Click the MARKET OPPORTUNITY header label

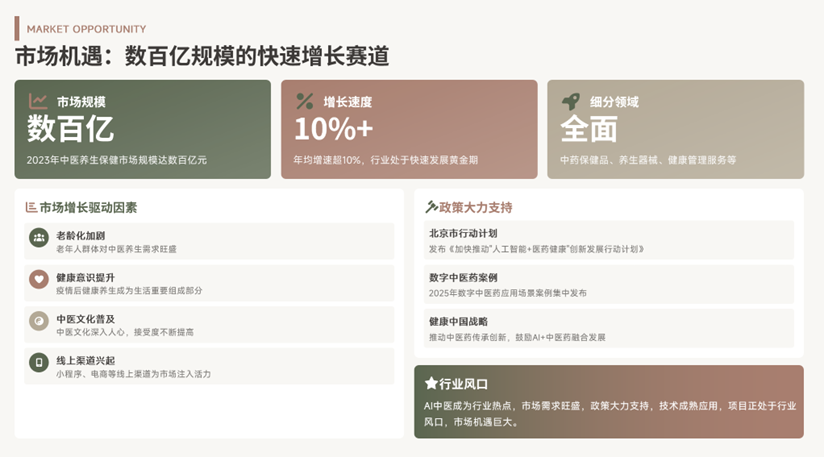click(86, 29)
